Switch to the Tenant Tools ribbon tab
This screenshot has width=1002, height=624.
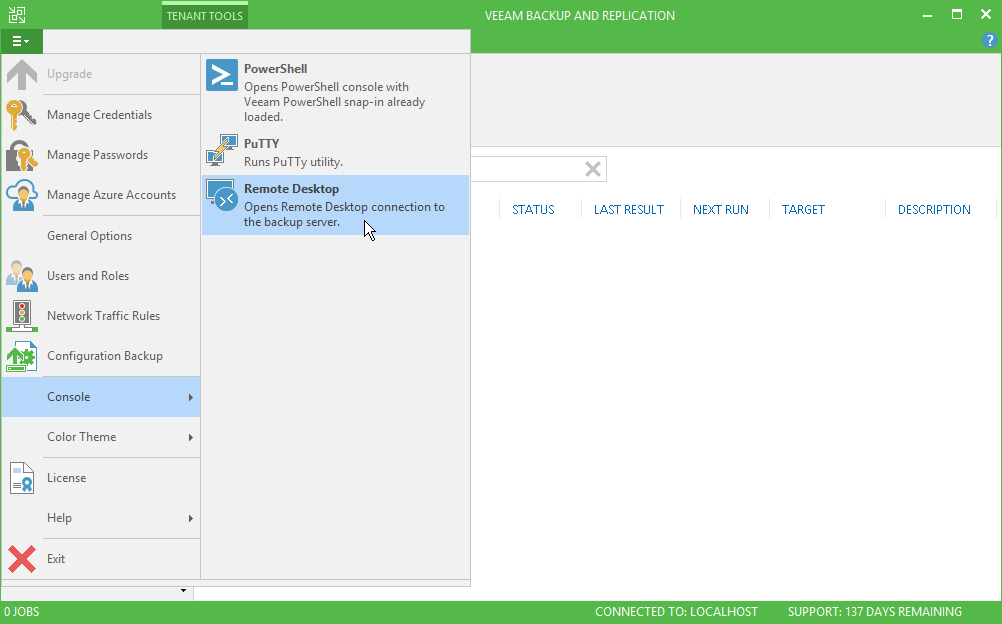[x=204, y=16]
